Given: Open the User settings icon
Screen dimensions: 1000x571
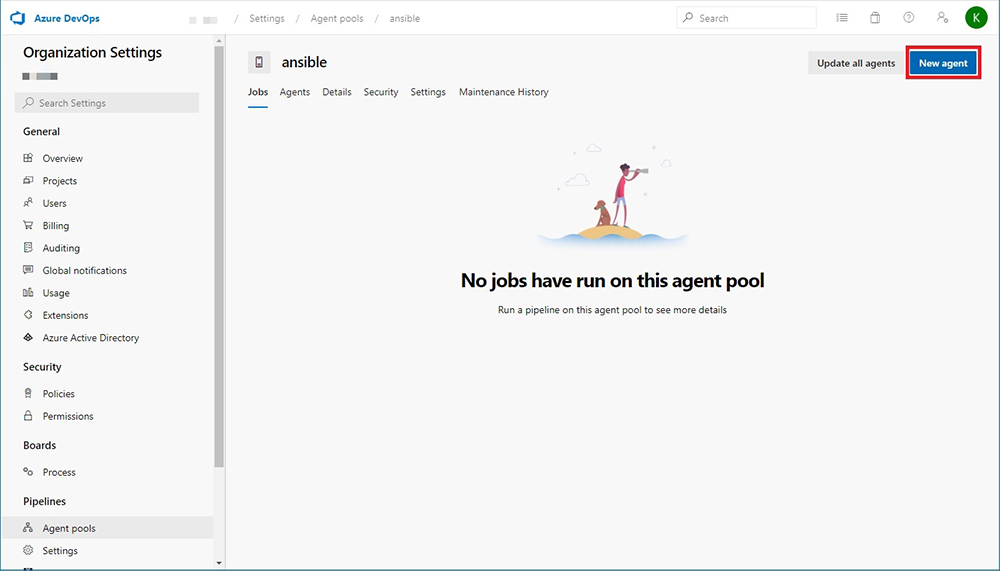Looking at the screenshot, I should pos(941,18).
